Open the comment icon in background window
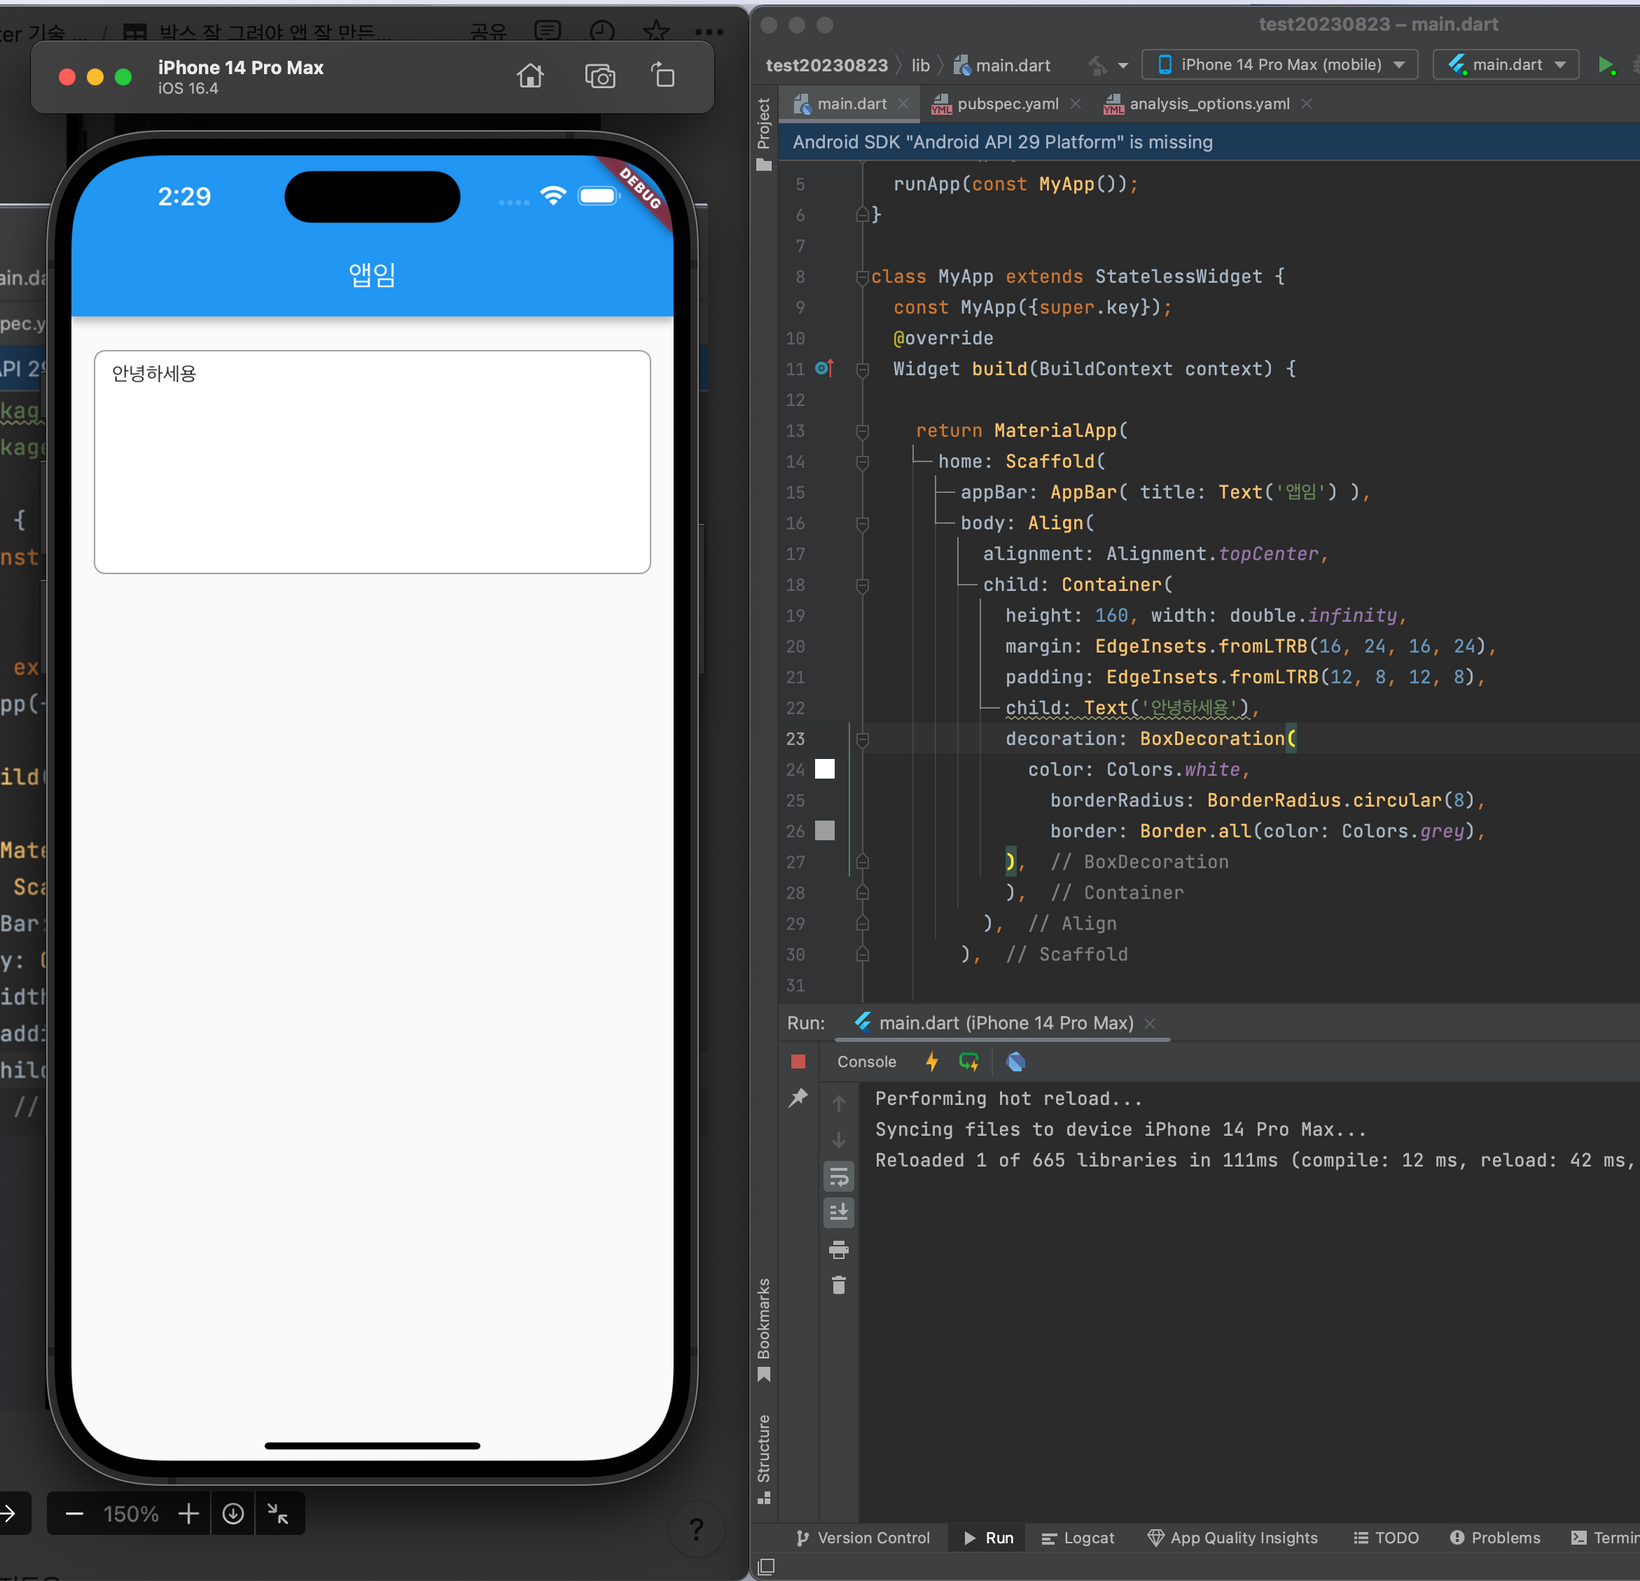Image resolution: width=1640 pixels, height=1581 pixels. 547,31
